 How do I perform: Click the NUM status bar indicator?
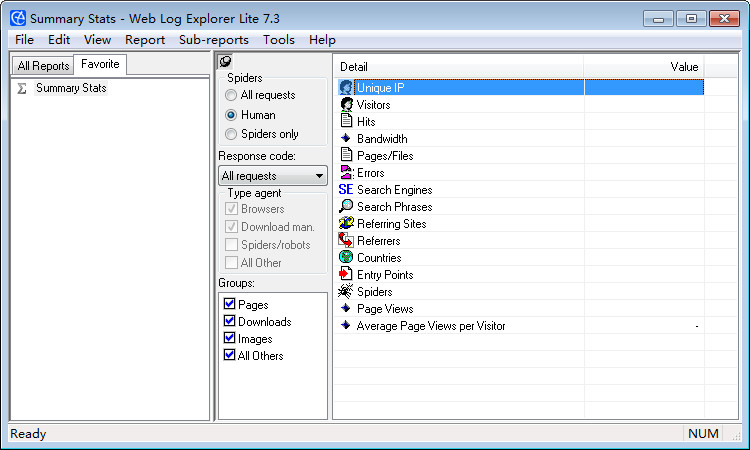pos(703,433)
